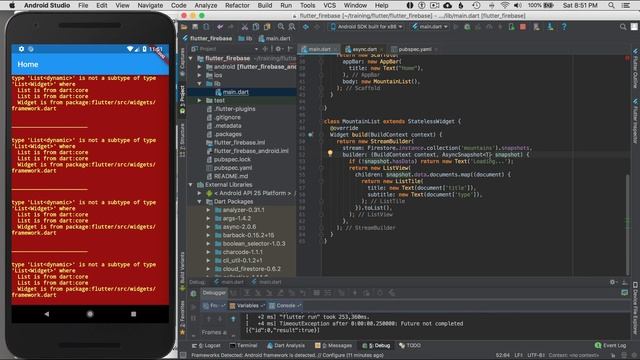Click the override gutter icon beside build
Image resolution: width=640 pixels, height=360 pixels.
(x=311, y=134)
